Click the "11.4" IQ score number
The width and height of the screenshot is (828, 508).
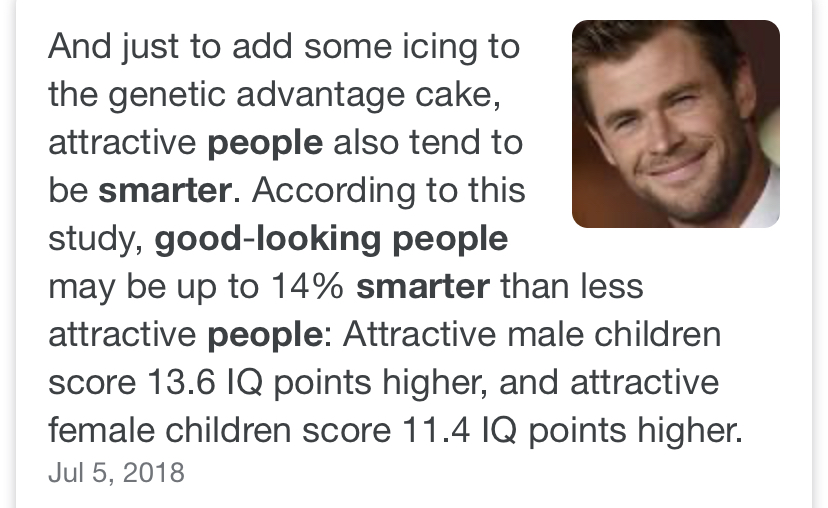click(436, 430)
